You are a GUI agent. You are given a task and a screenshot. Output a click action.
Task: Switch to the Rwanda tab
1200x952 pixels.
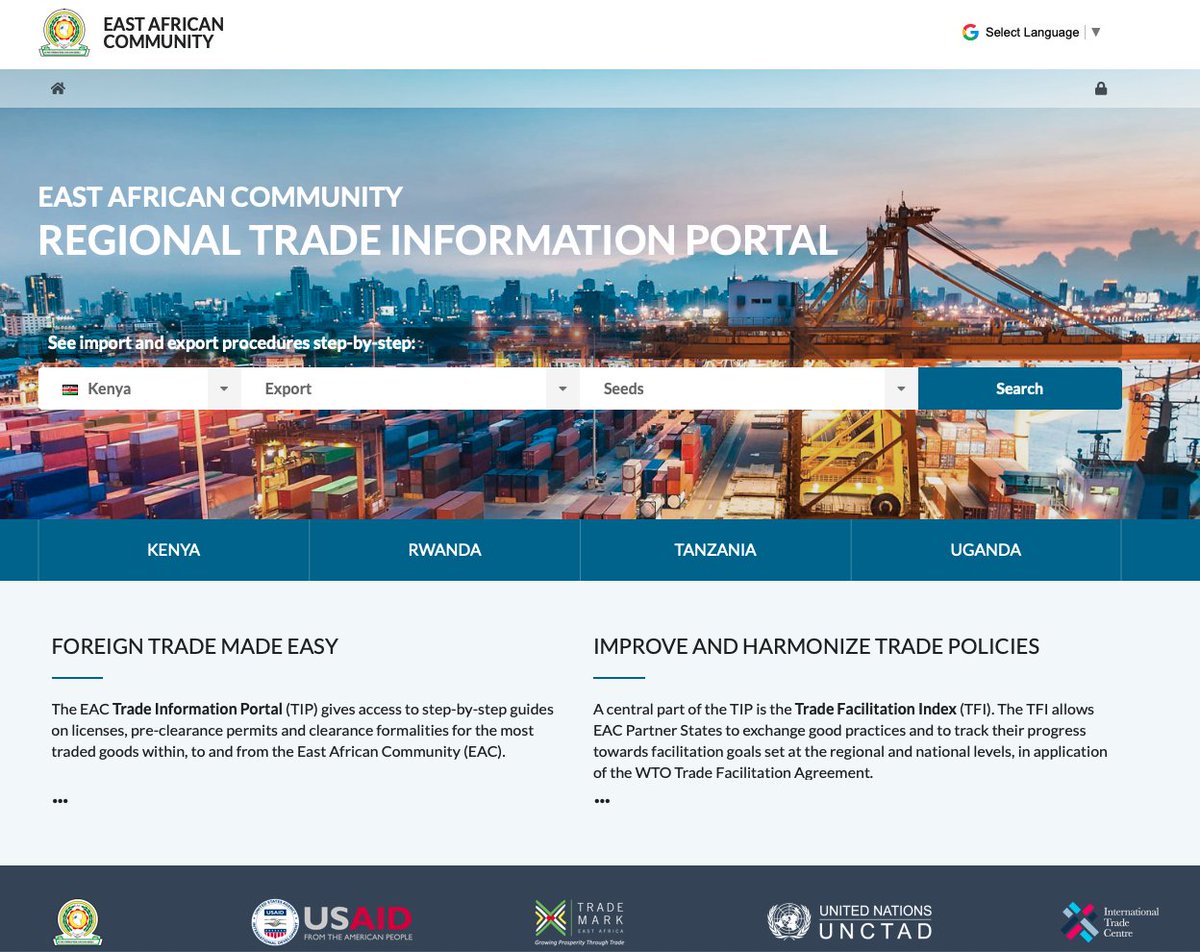[444, 549]
